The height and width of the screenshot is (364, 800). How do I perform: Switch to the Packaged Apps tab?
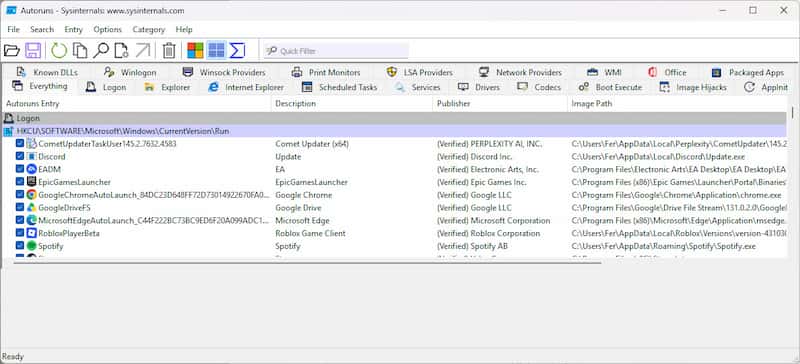[x=747, y=72]
